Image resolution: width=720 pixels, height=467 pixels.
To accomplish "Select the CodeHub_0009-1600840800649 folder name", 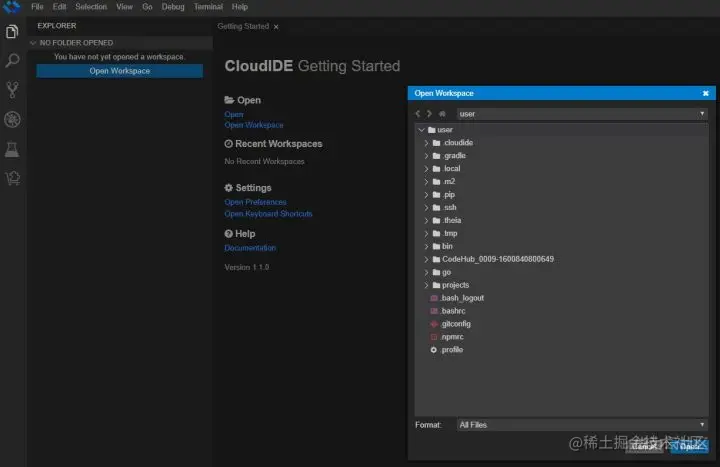I will pos(498,259).
